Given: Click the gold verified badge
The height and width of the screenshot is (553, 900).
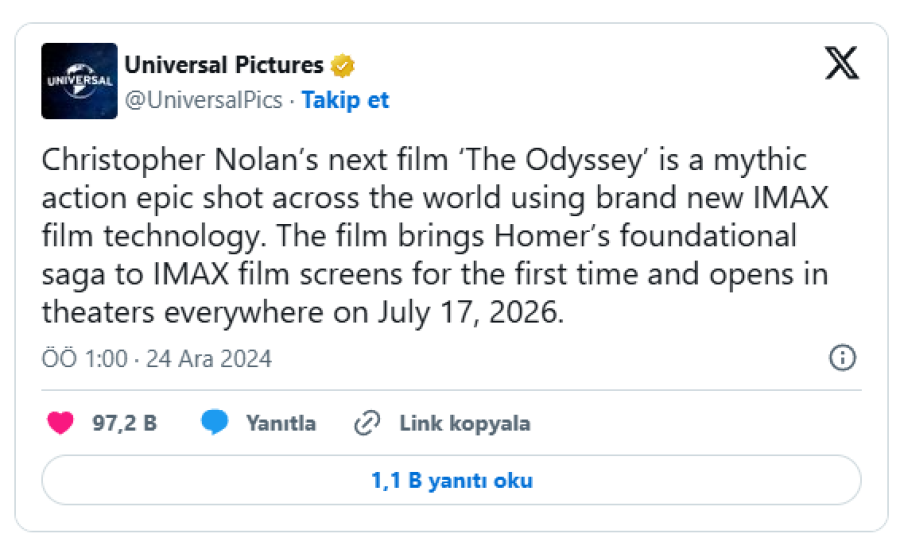Looking at the screenshot, I should pos(343,66).
